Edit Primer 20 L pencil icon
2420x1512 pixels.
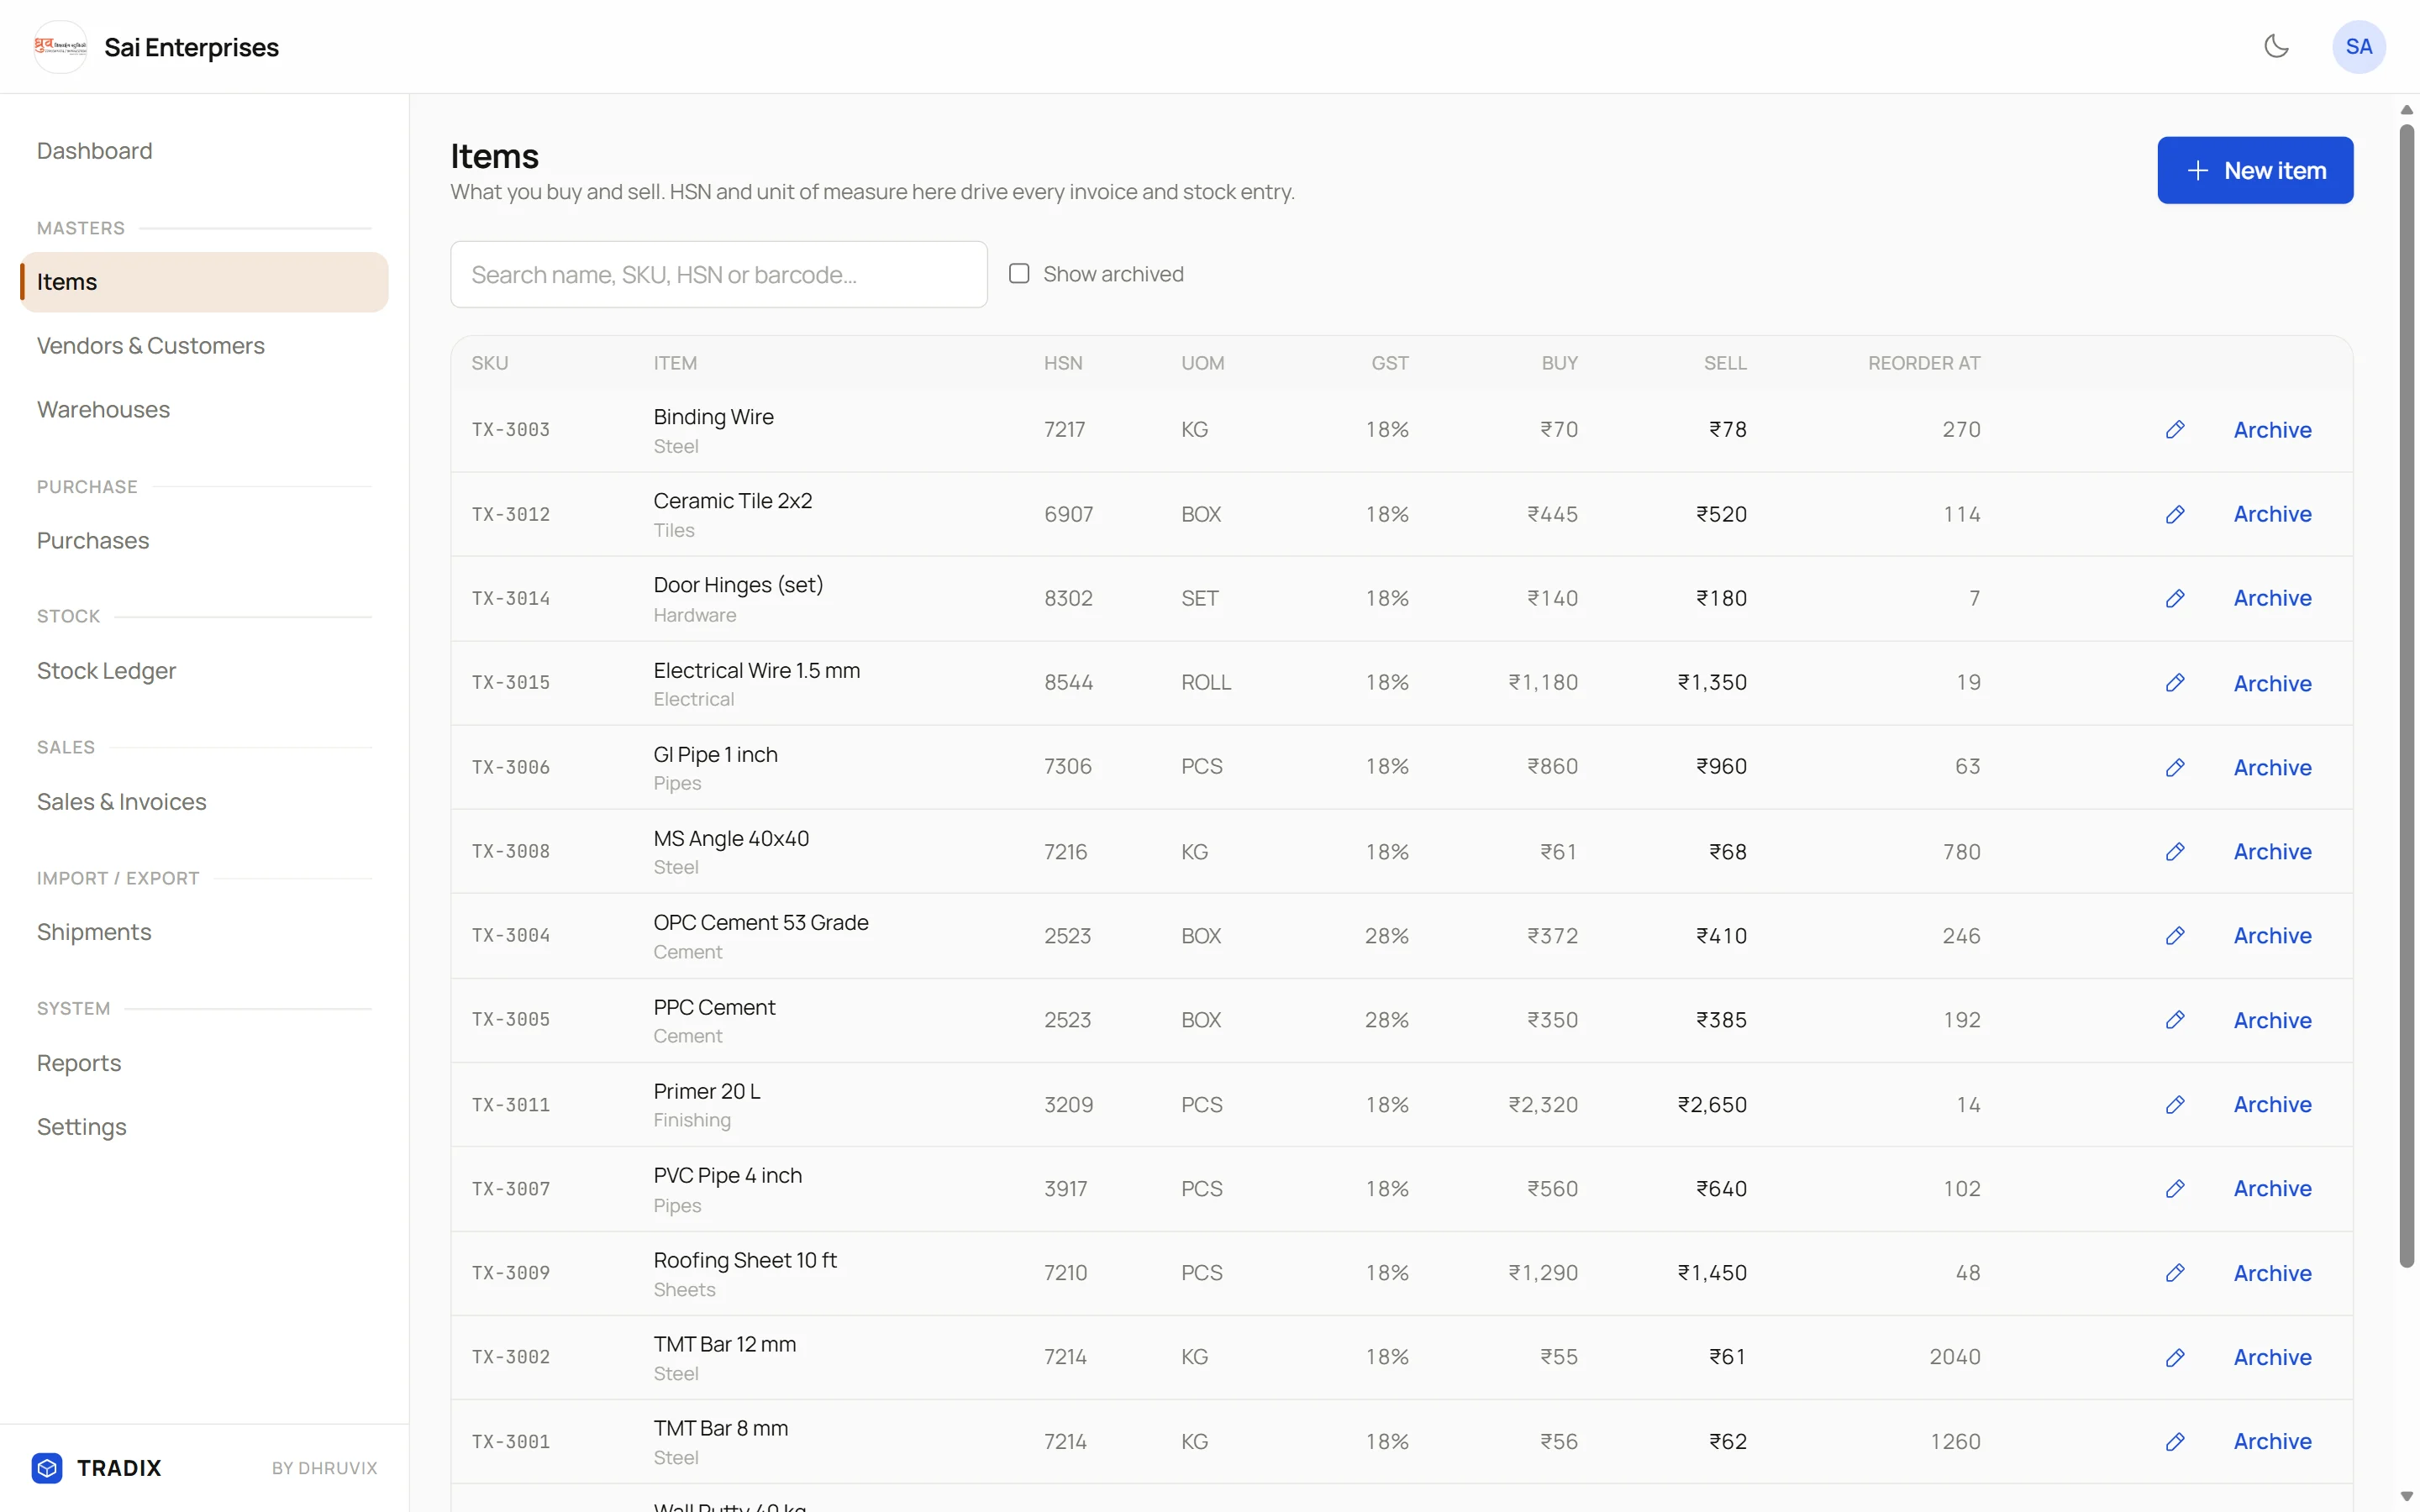(x=2175, y=1105)
